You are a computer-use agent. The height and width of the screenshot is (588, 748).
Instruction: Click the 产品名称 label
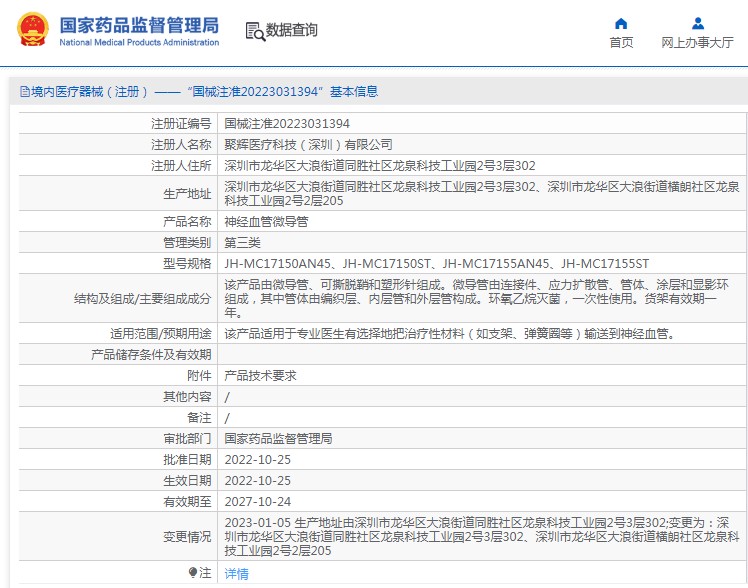(x=187, y=222)
